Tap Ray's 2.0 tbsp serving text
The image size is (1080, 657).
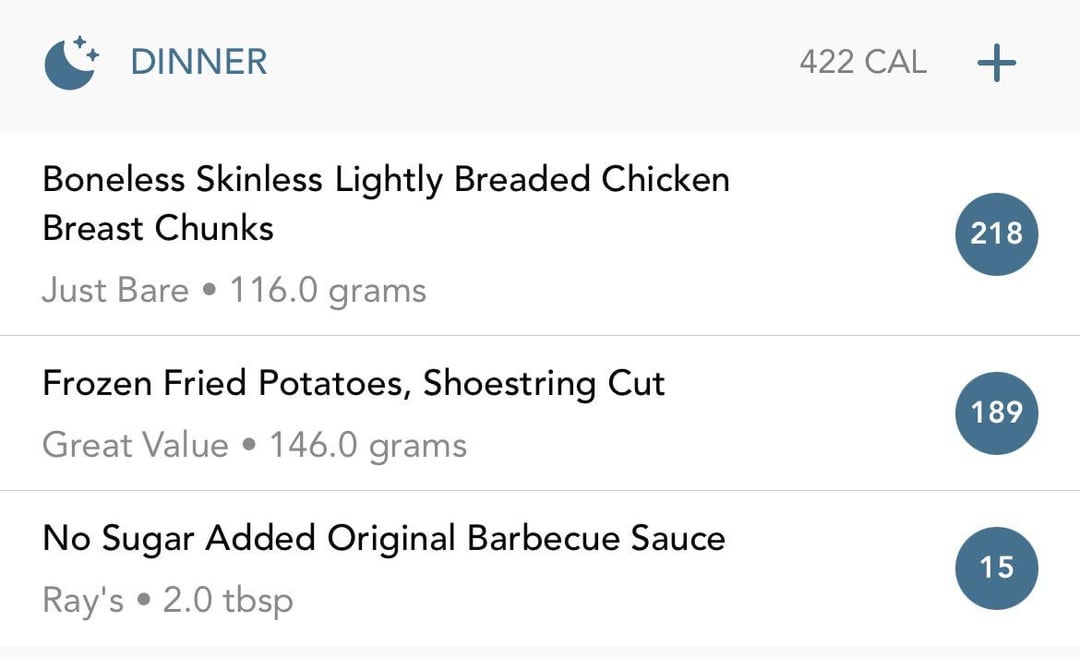[167, 601]
